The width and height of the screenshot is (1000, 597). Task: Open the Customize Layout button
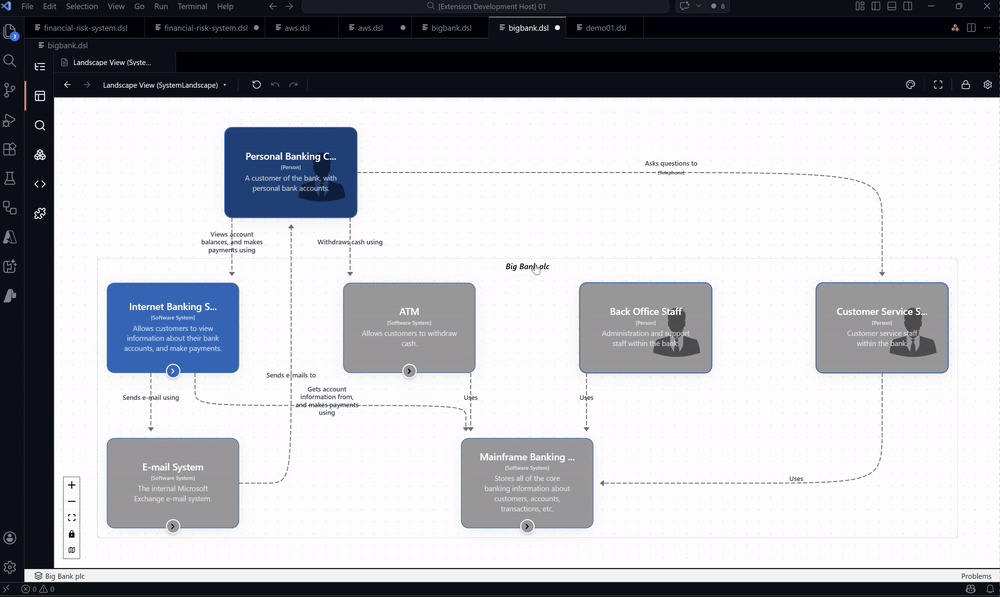click(860, 6)
